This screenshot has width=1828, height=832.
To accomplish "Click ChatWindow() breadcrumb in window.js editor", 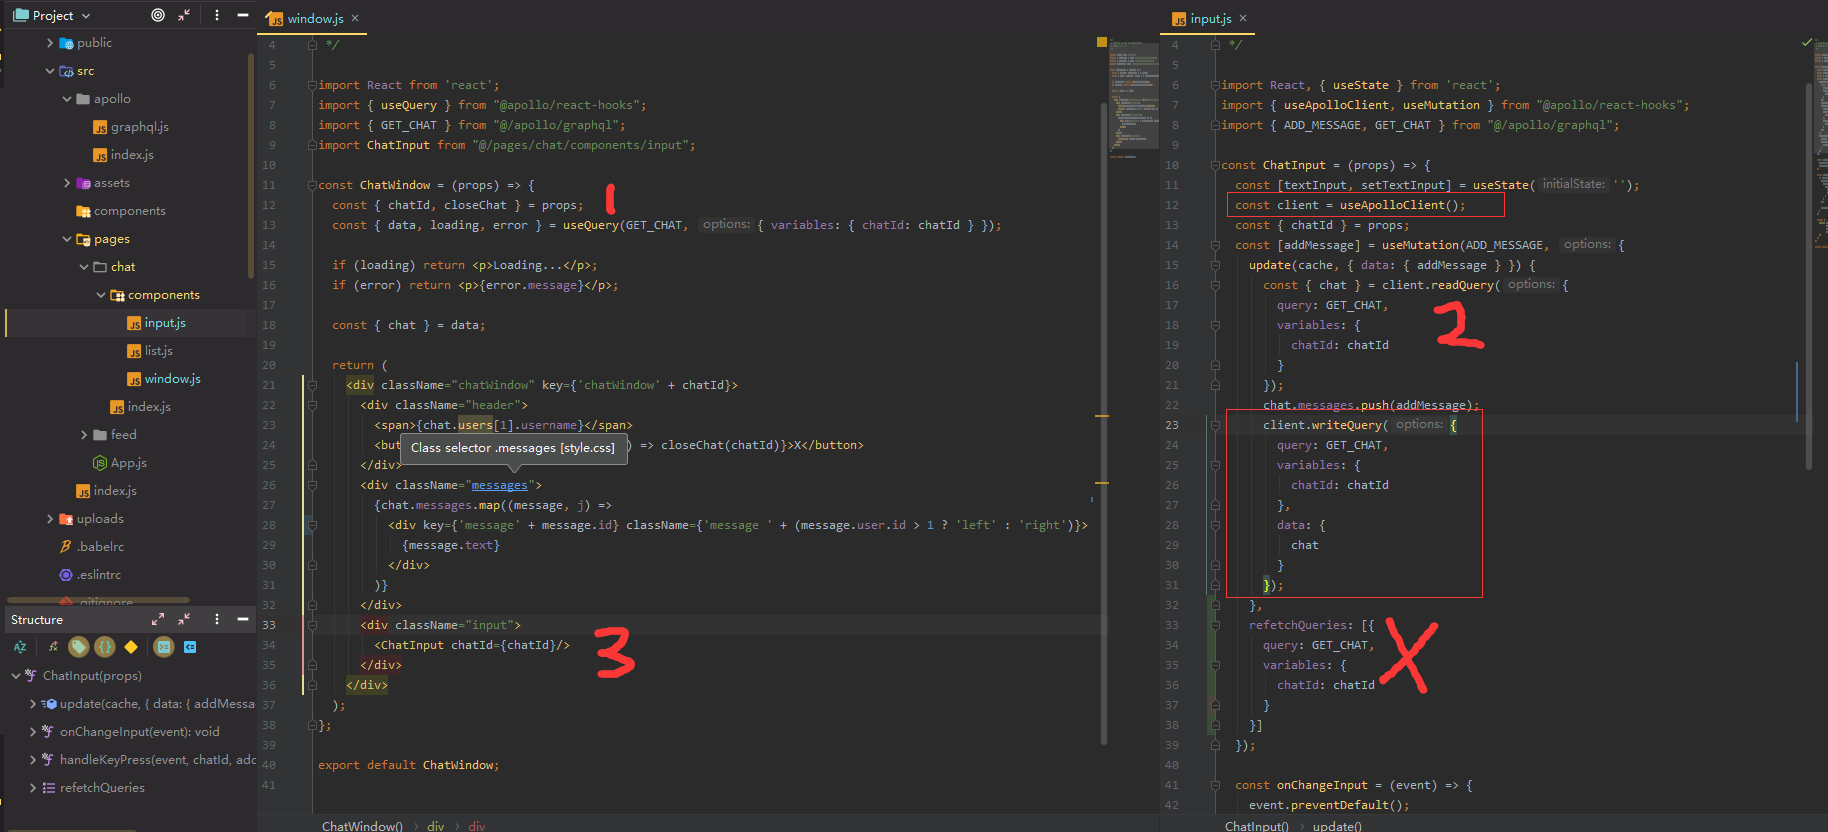I will [362, 825].
